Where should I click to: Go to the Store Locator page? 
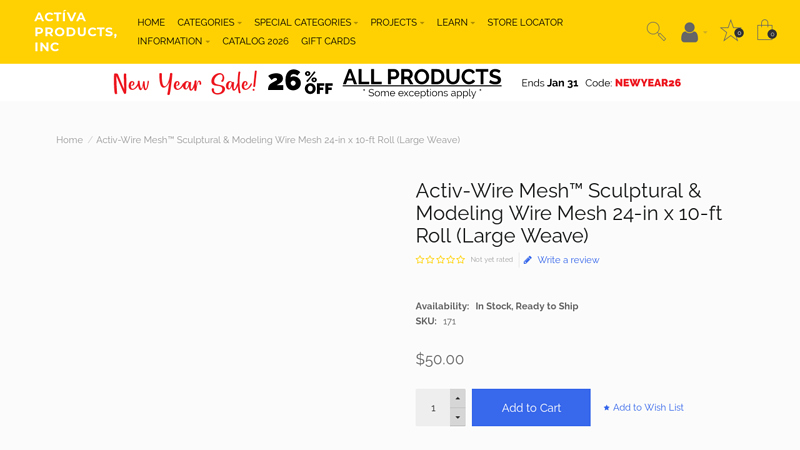(525, 22)
